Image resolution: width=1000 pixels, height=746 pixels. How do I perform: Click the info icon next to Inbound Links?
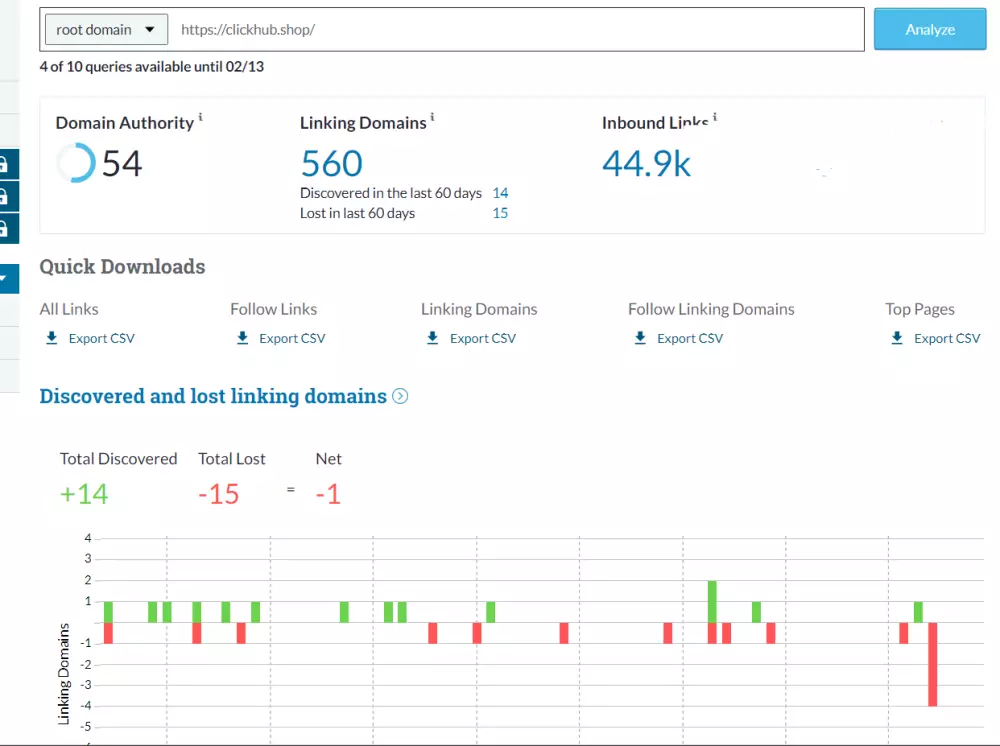(715, 117)
